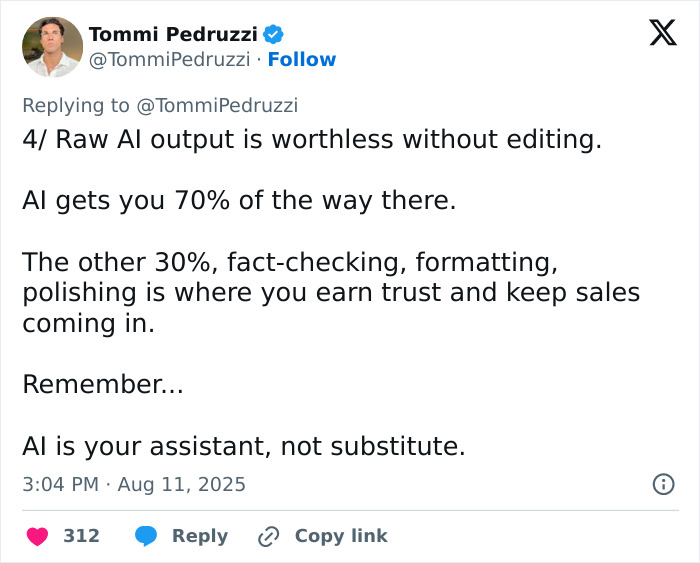Click the blue verified badge
The height and width of the screenshot is (563, 700).
tap(272, 34)
